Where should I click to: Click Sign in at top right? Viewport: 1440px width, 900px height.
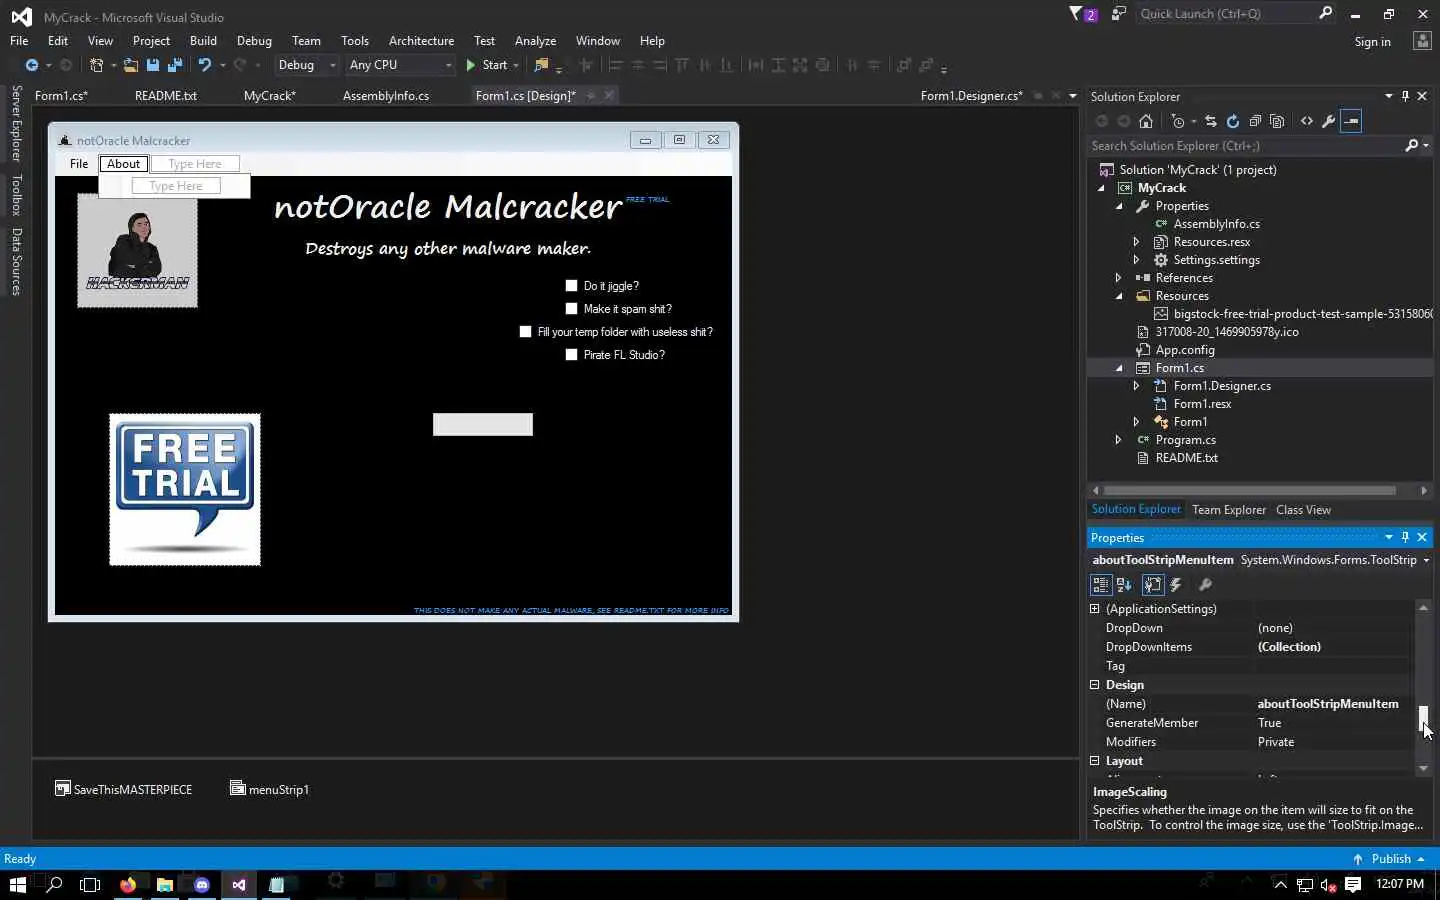click(x=1372, y=42)
